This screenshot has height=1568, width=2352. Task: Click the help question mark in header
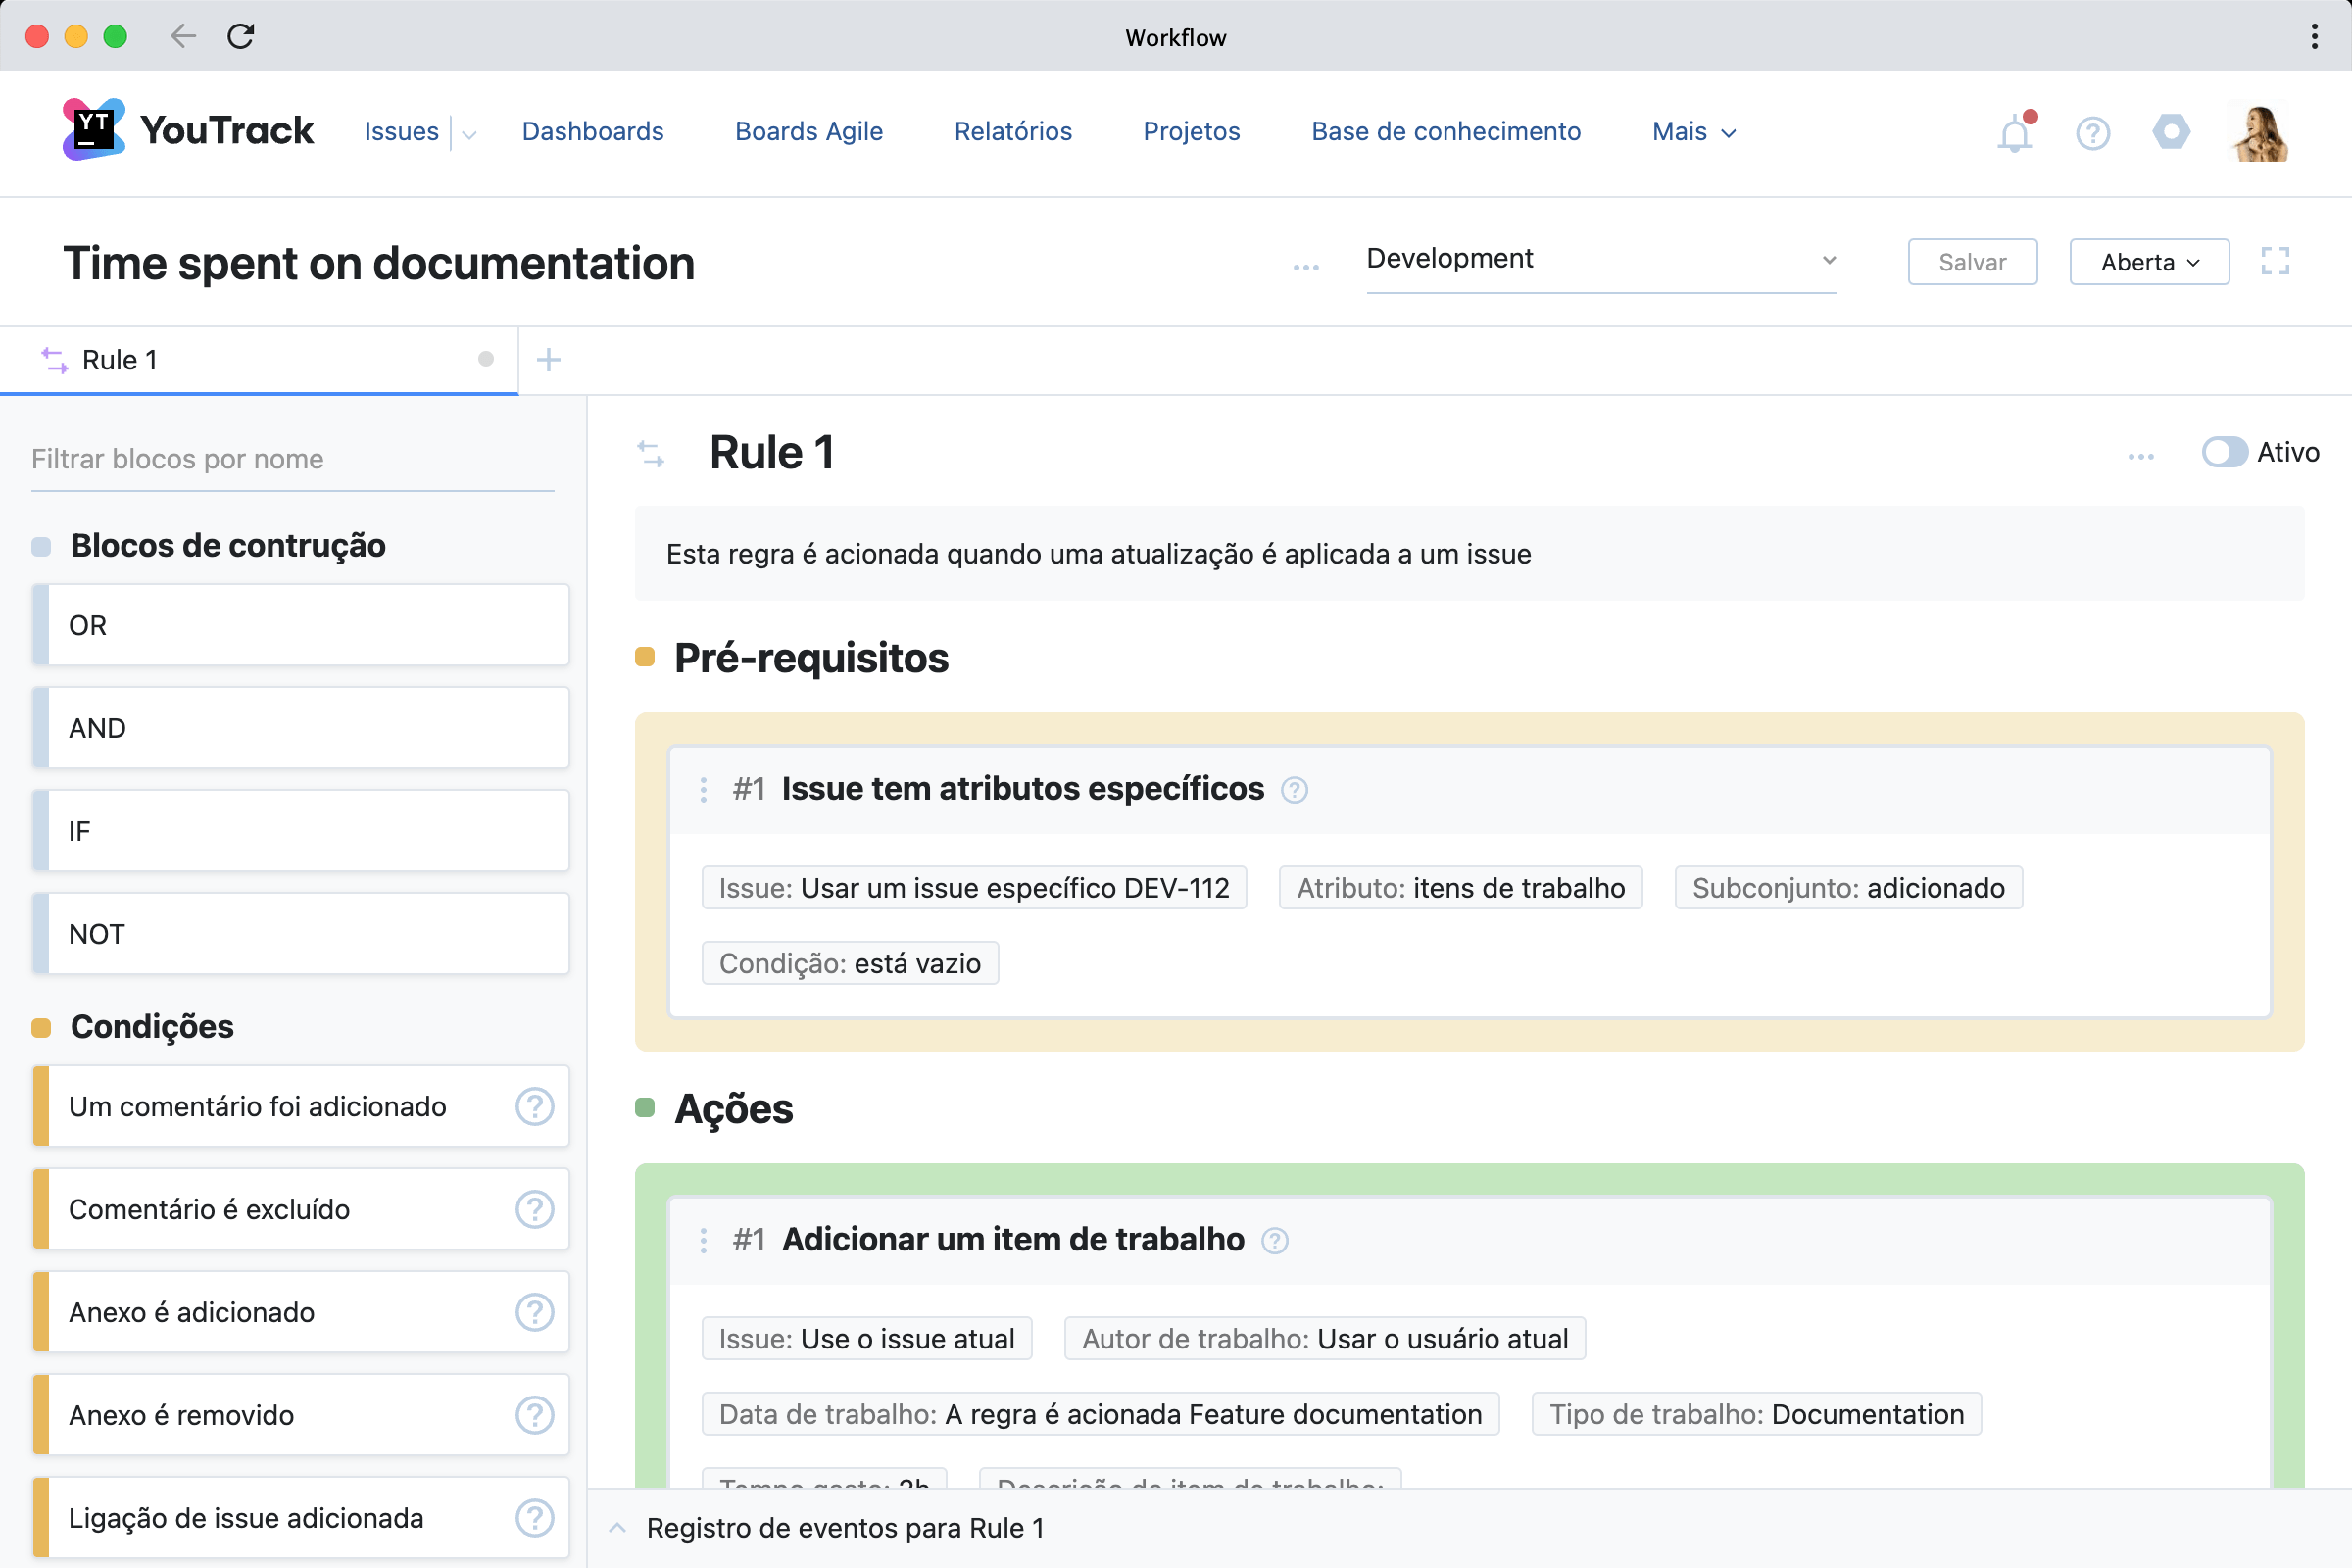[x=2092, y=133]
